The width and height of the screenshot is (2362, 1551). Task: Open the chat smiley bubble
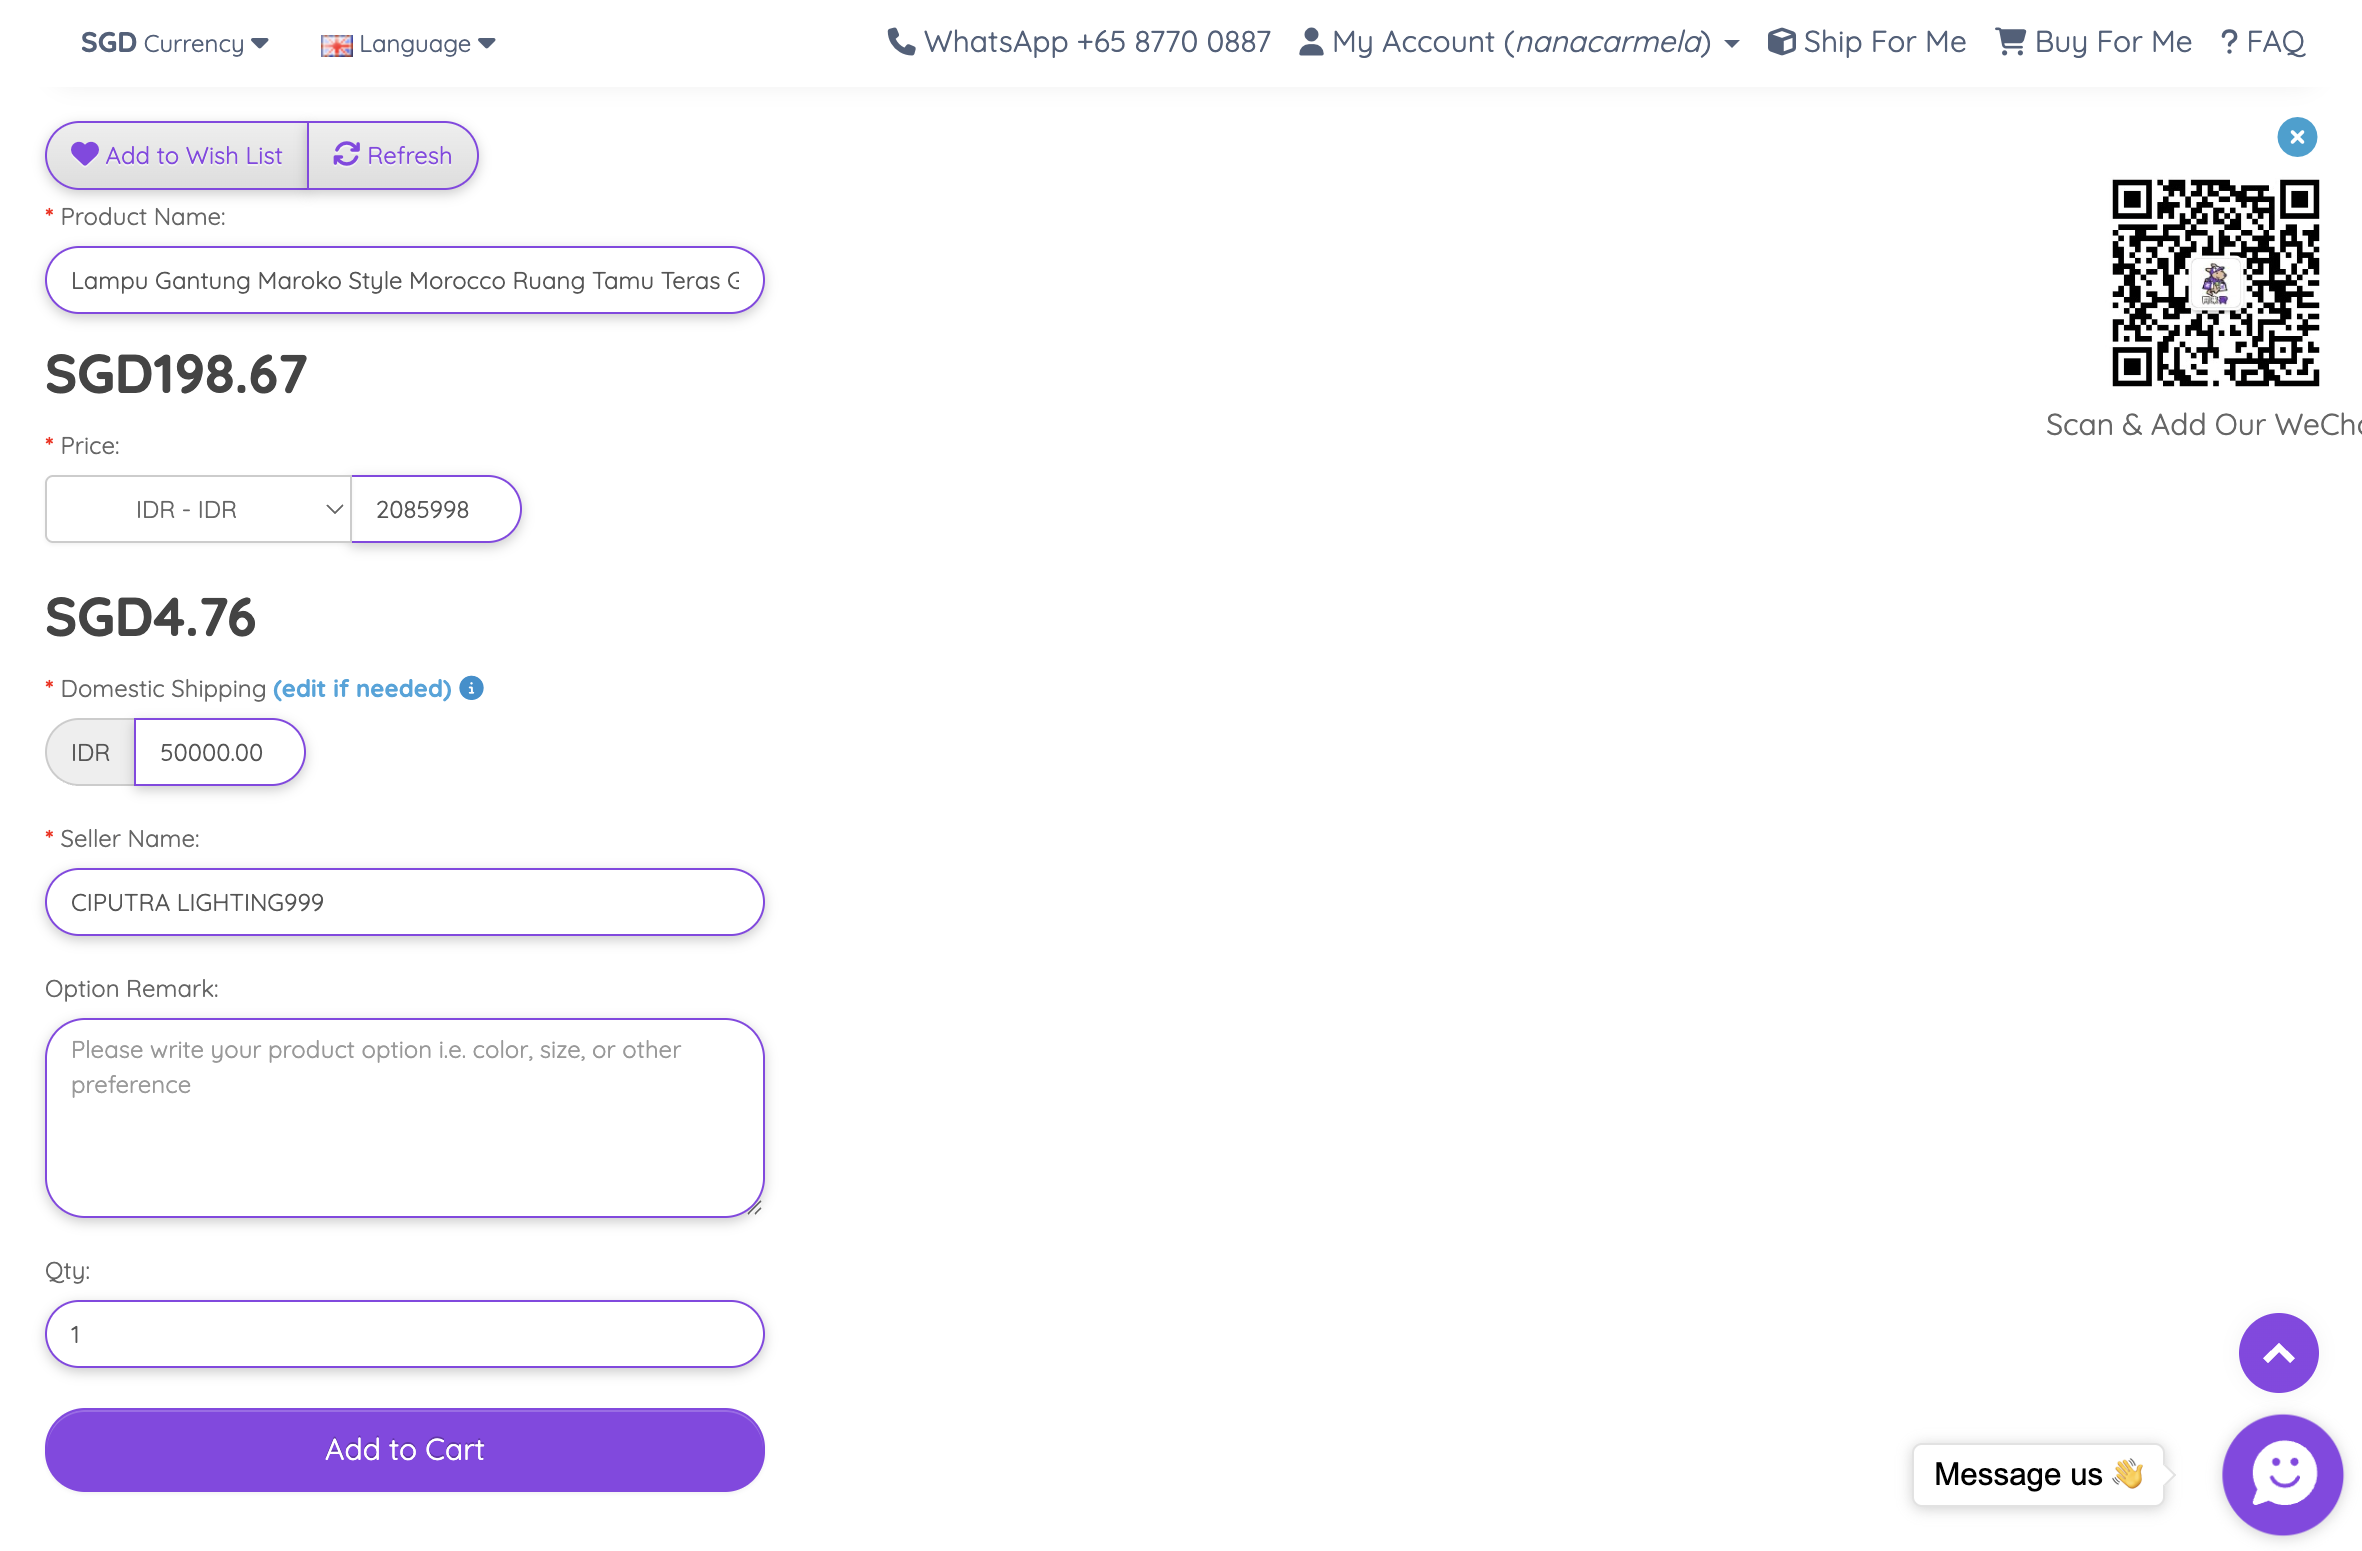pos(2282,1474)
